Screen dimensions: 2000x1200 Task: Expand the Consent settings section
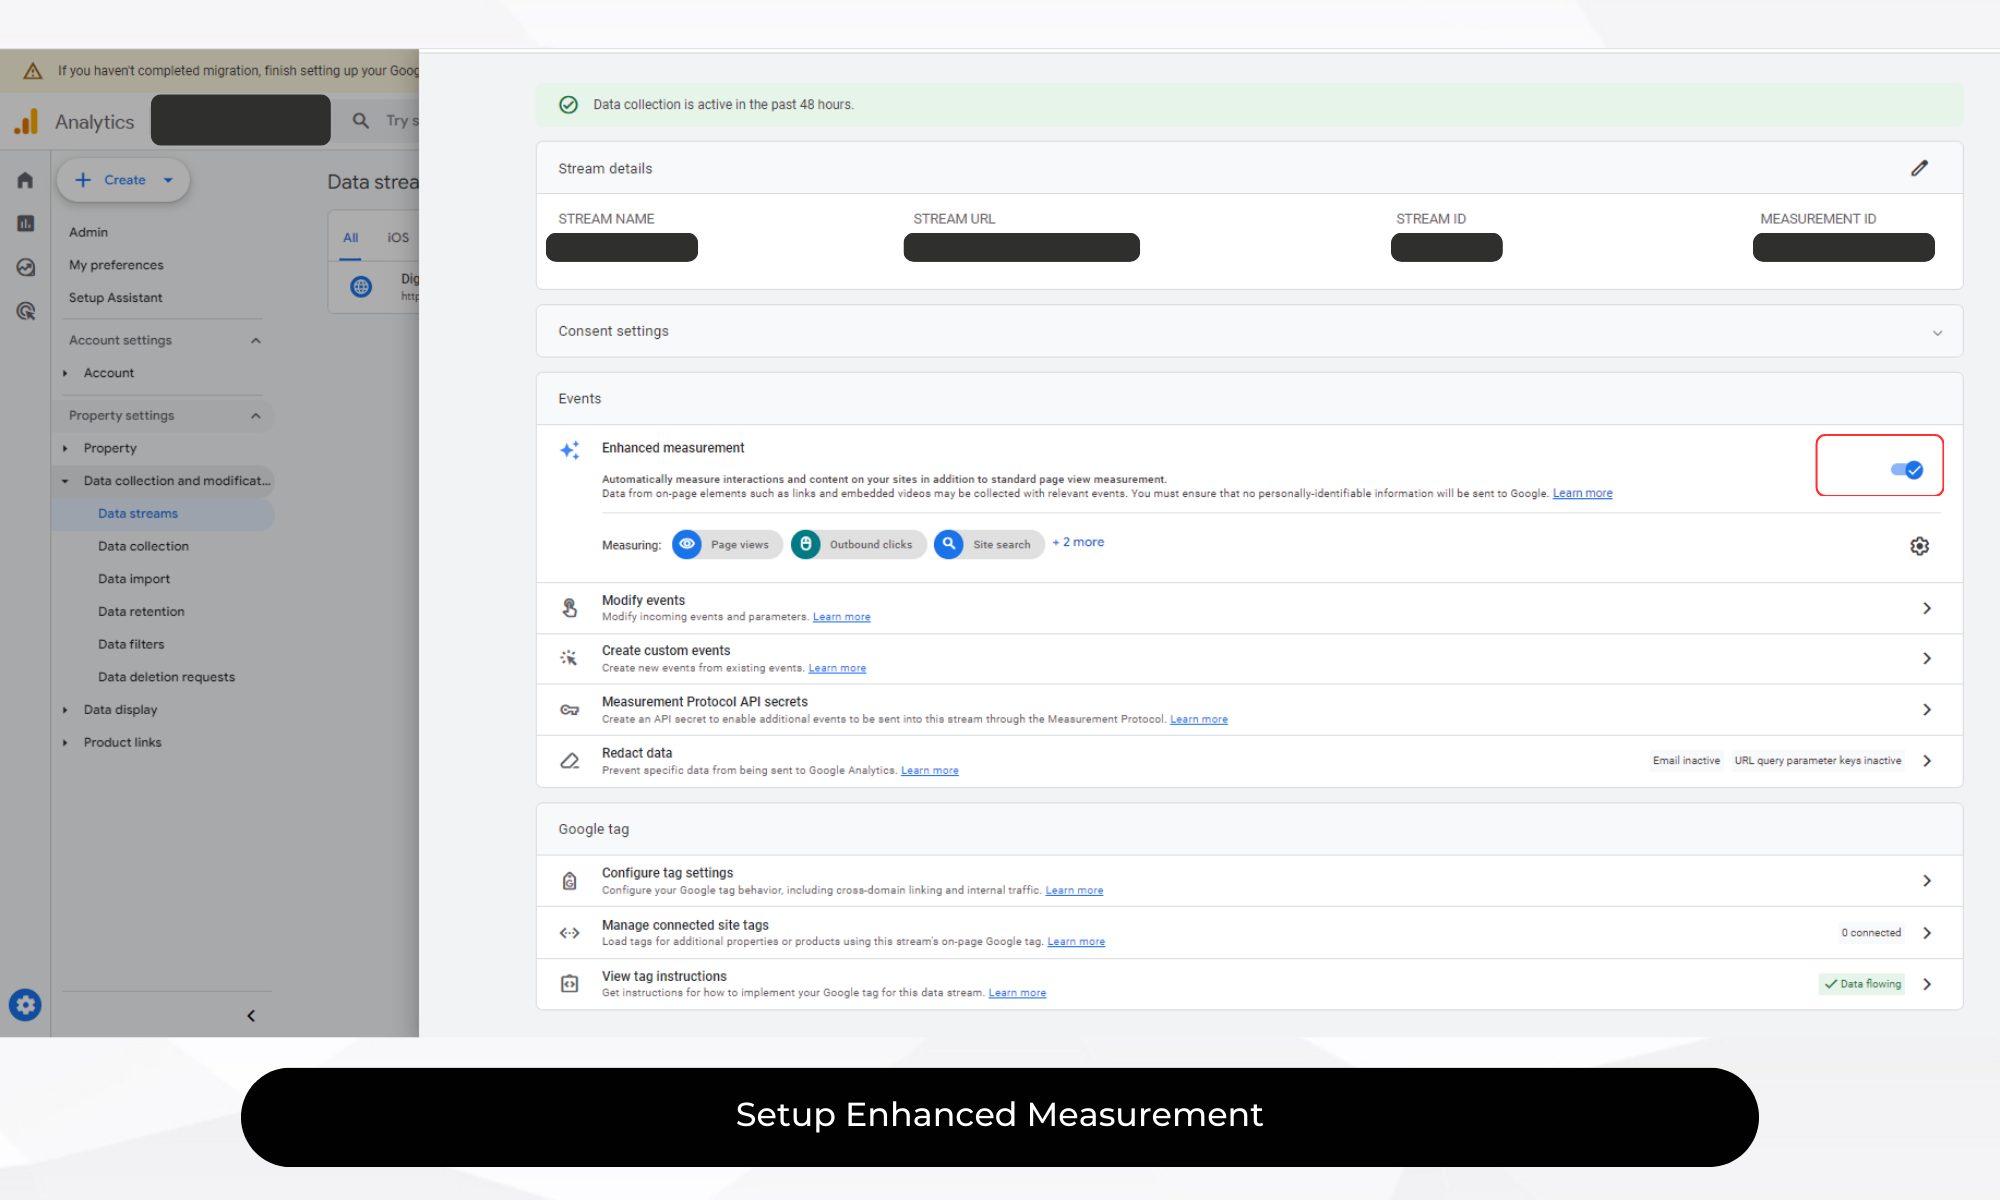point(1937,332)
